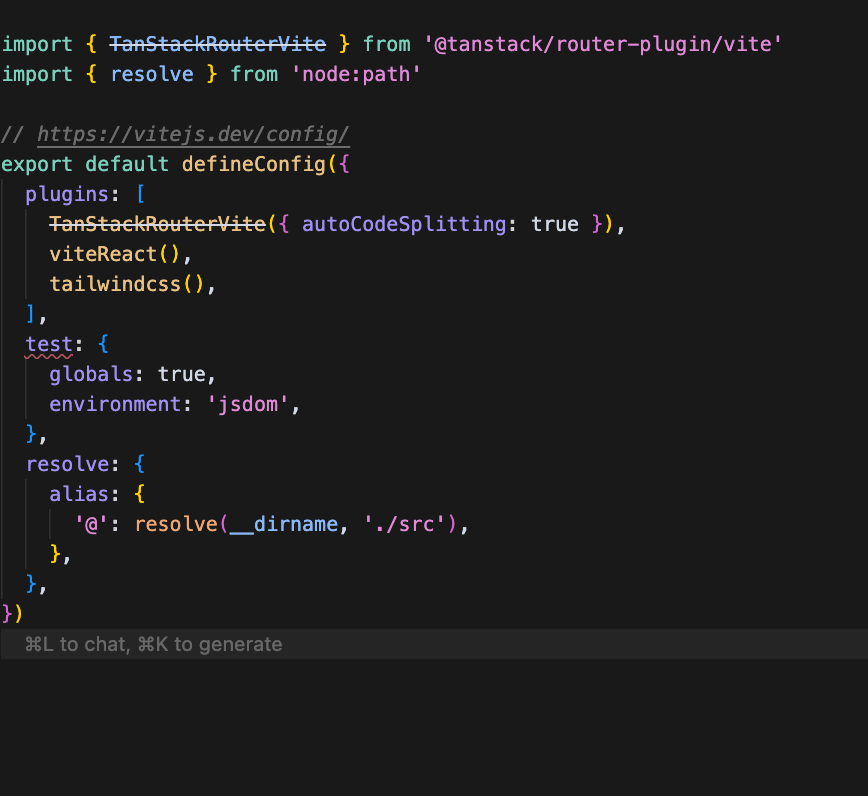This screenshot has height=796, width=868.
Task: Click the autoCodeSplitting option key
Action: point(404,224)
